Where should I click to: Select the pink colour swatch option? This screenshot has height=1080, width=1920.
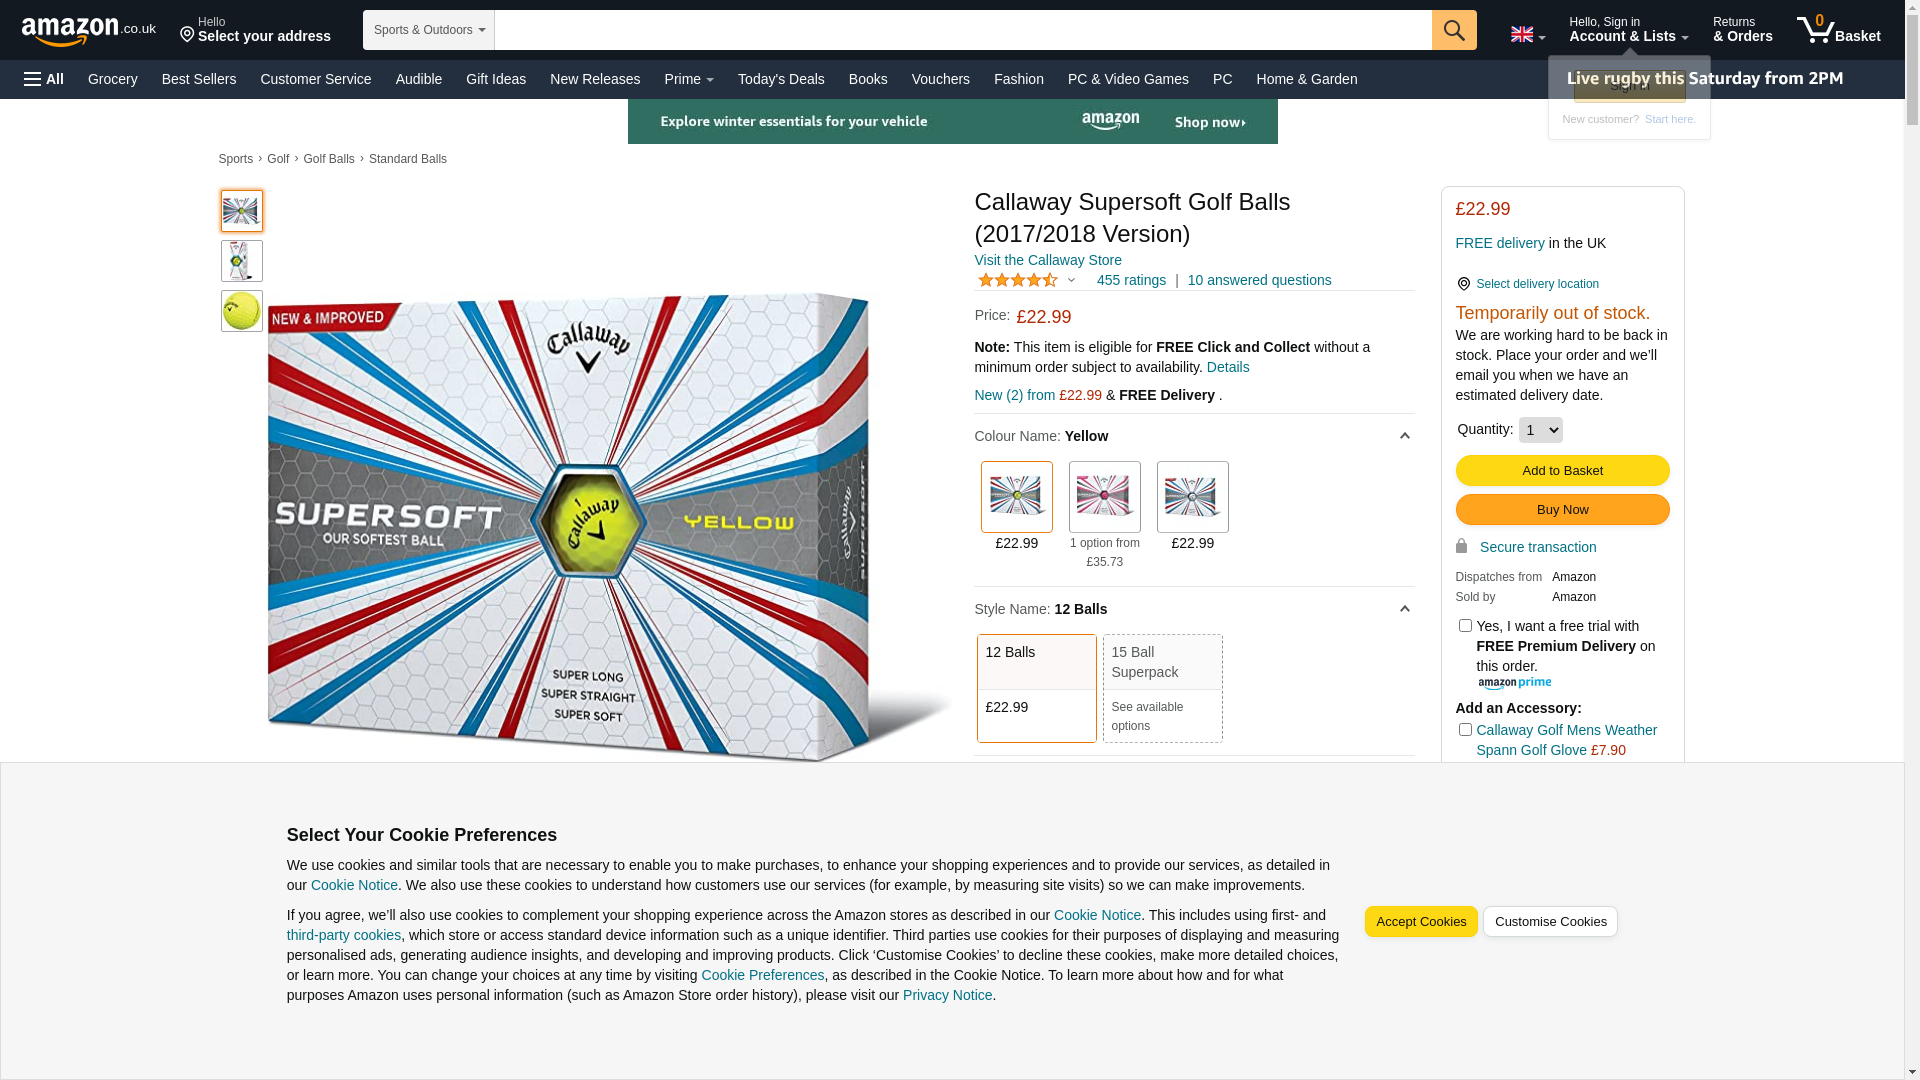pyautogui.click(x=1104, y=497)
